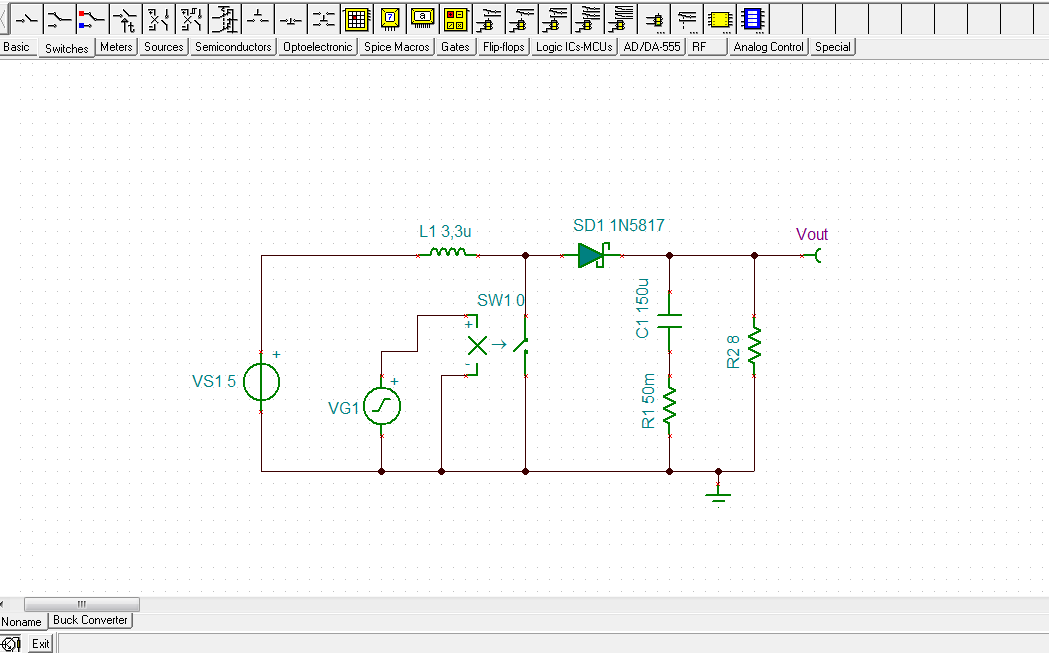Image resolution: width=1049 pixels, height=653 pixels.
Task: Switch to the Sources component tab
Action: pos(163,46)
